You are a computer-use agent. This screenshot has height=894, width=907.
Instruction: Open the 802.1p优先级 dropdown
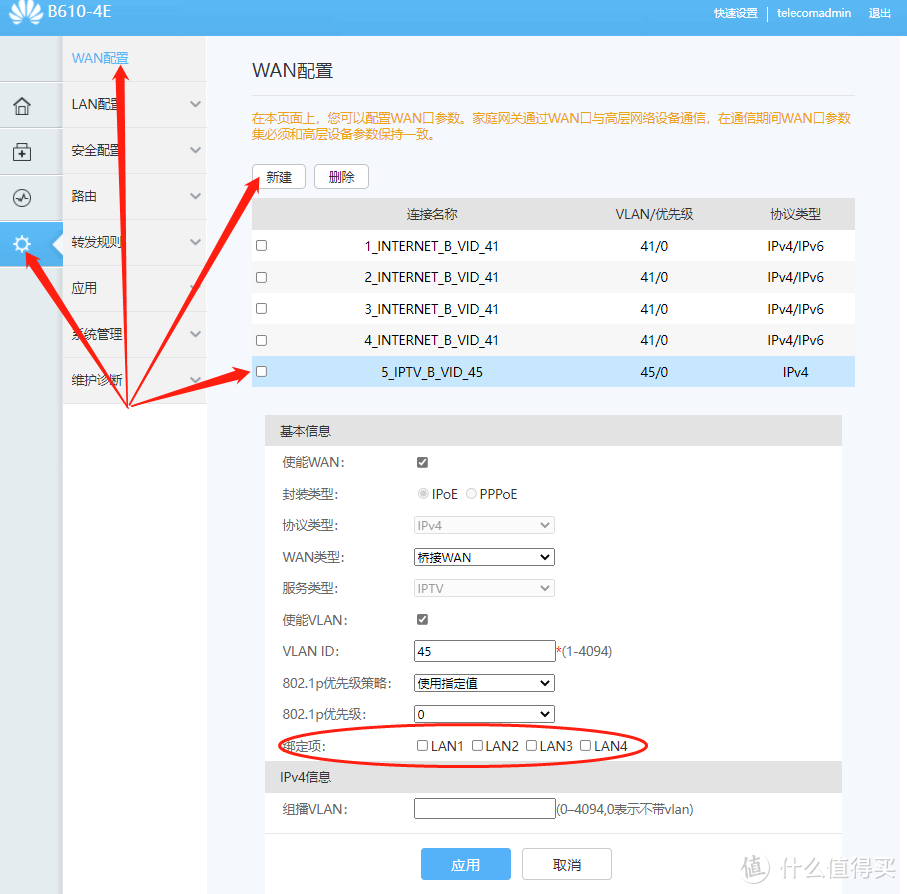484,714
